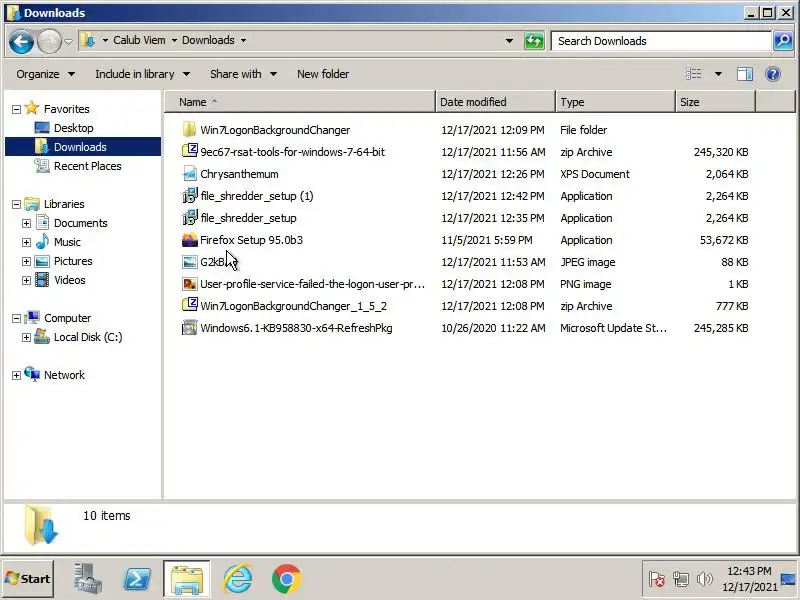Click the 245,320 KB size cell
This screenshot has width=800, height=600.
pos(720,152)
